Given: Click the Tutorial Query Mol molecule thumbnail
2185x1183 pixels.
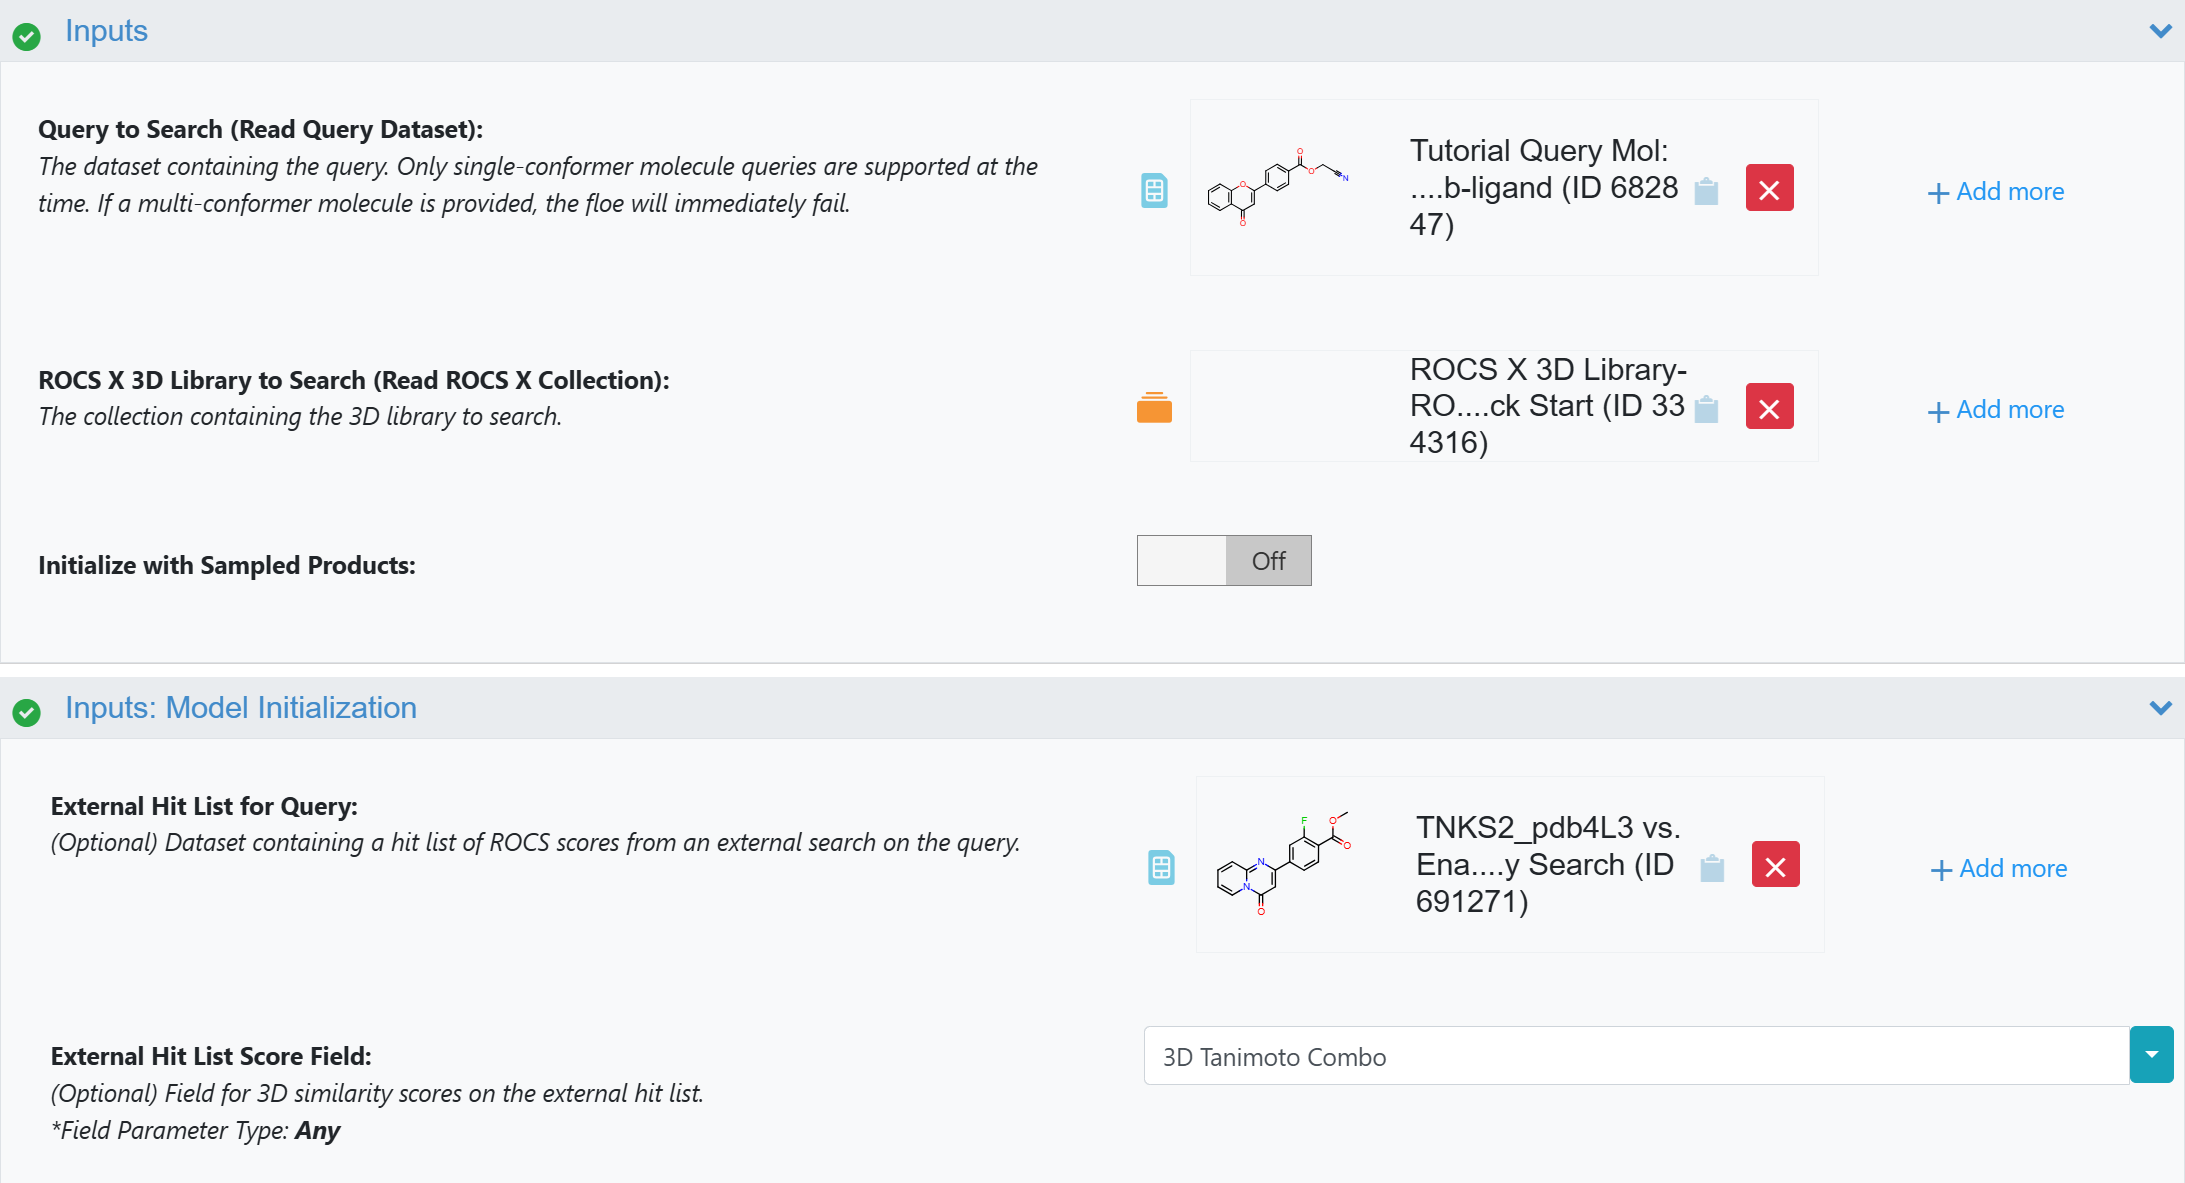Looking at the screenshot, I should pyautogui.click(x=1278, y=188).
